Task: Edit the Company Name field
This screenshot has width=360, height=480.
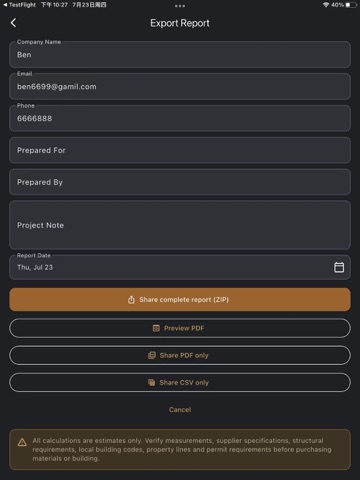Action: tap(180, 54)
